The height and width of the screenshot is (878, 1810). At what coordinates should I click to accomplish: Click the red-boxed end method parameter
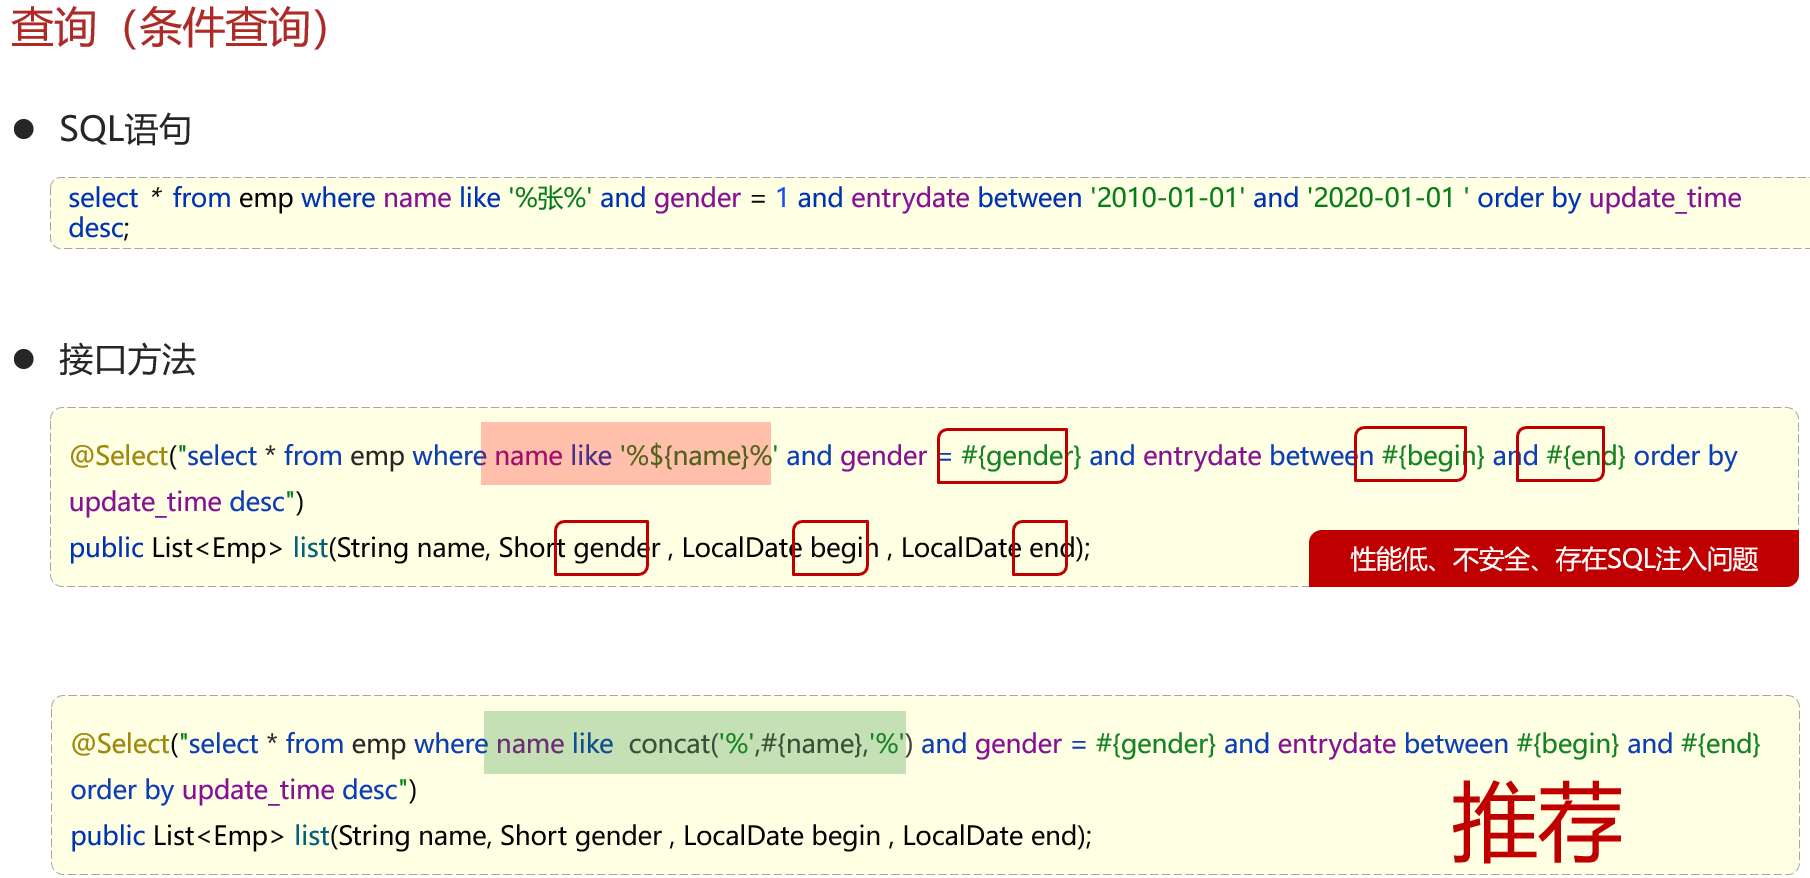1040,548
